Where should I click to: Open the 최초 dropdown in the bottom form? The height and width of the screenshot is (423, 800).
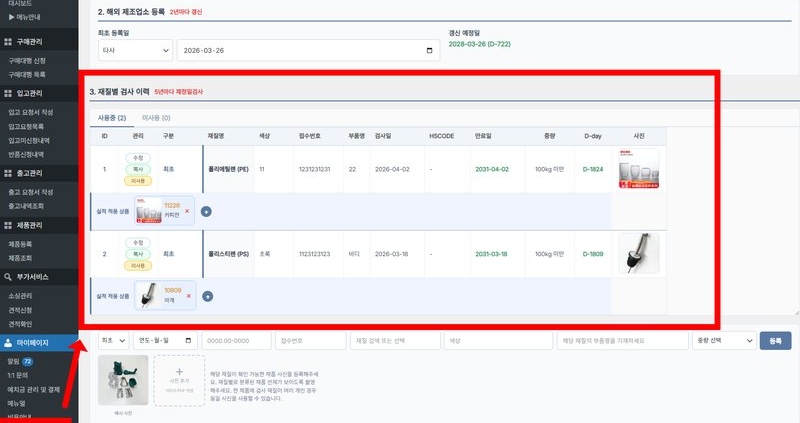(114, 341)
